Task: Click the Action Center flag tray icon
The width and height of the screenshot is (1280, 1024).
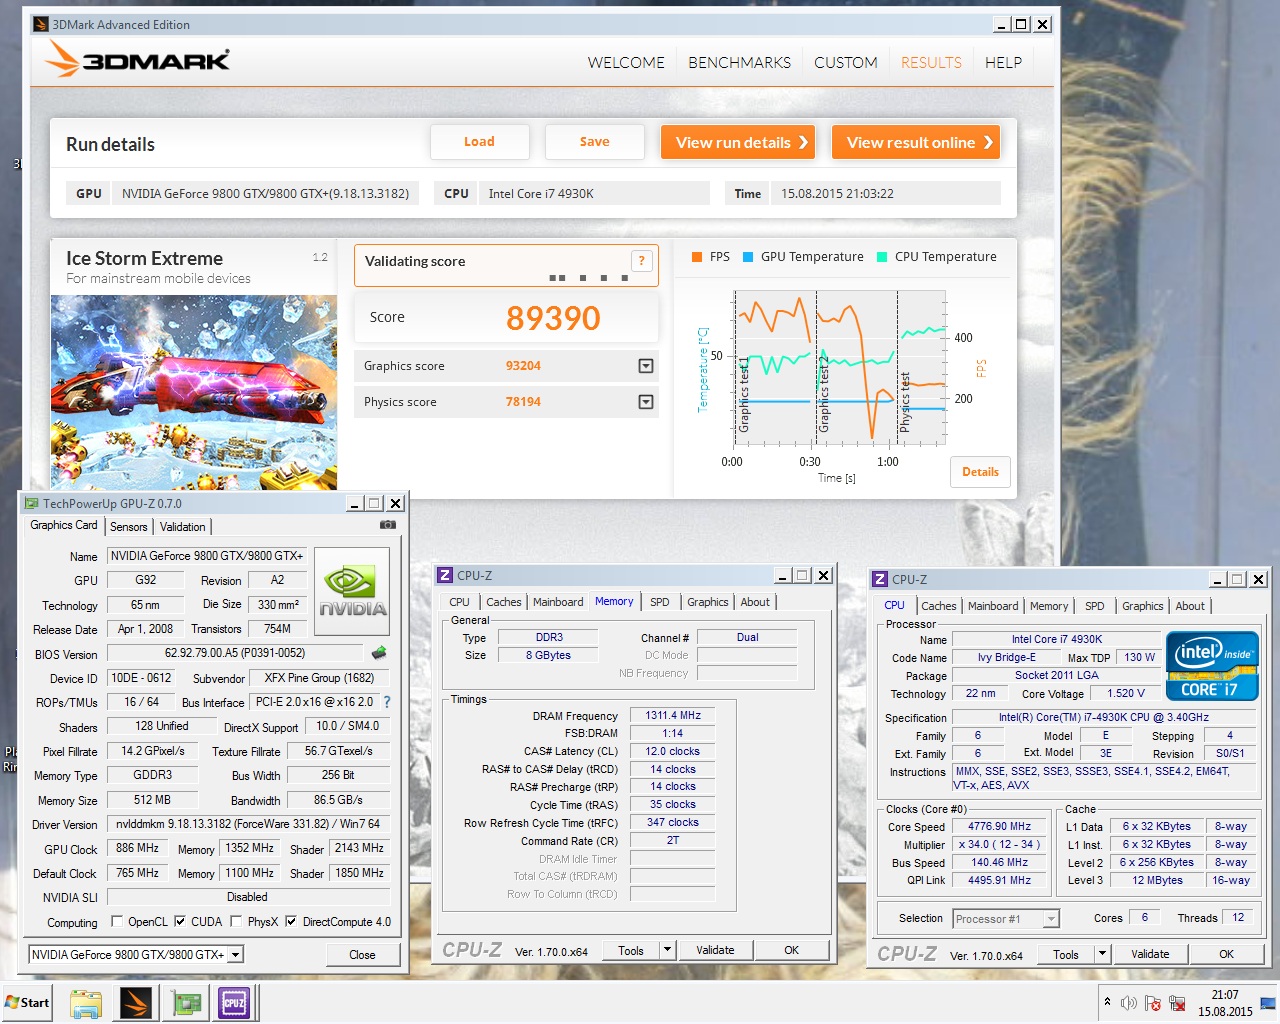Action: pos(1153,1003)
